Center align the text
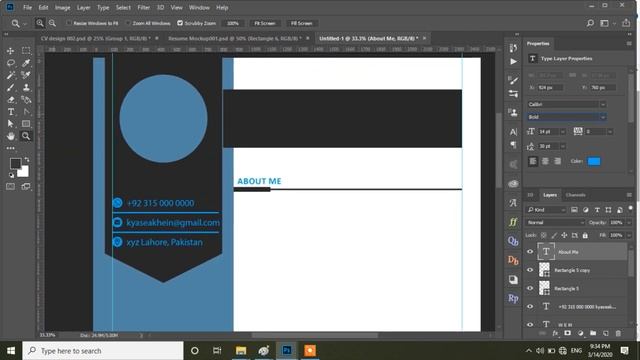Screen dimensions: 640x360 pos(545,161)
